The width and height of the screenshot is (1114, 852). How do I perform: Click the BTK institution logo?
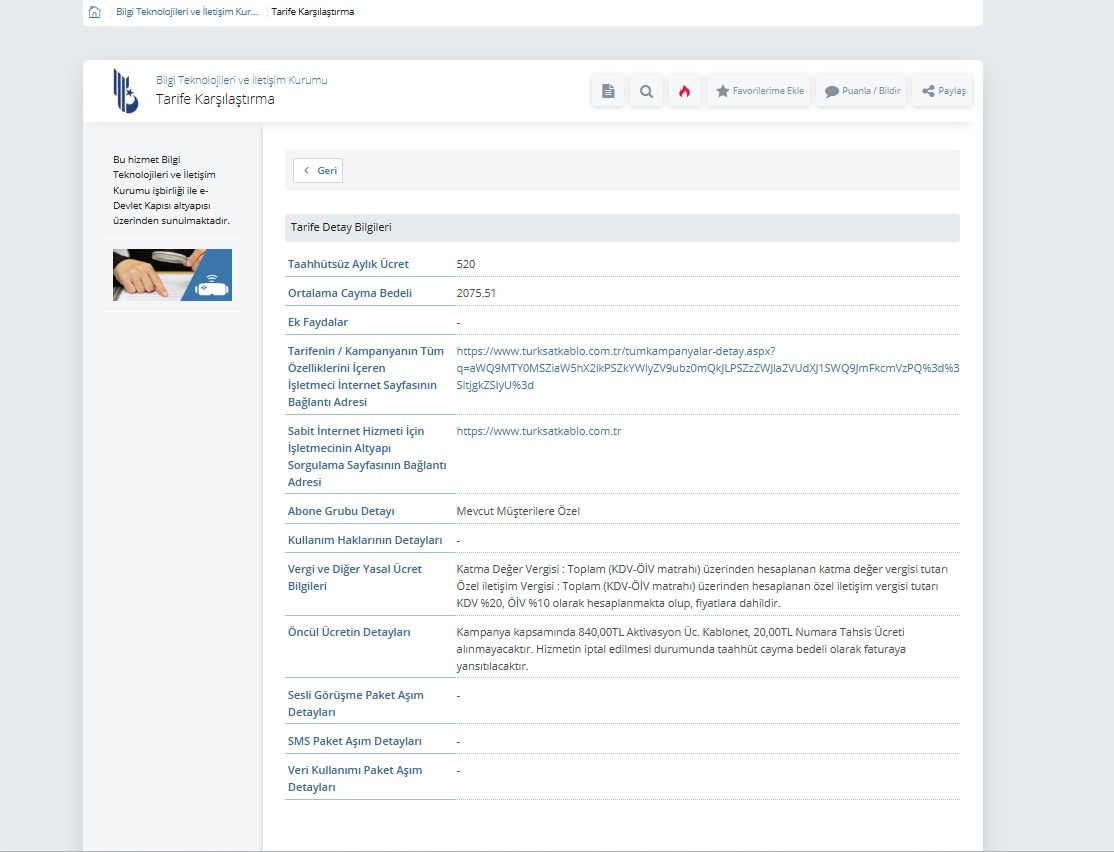pos(126,90)
